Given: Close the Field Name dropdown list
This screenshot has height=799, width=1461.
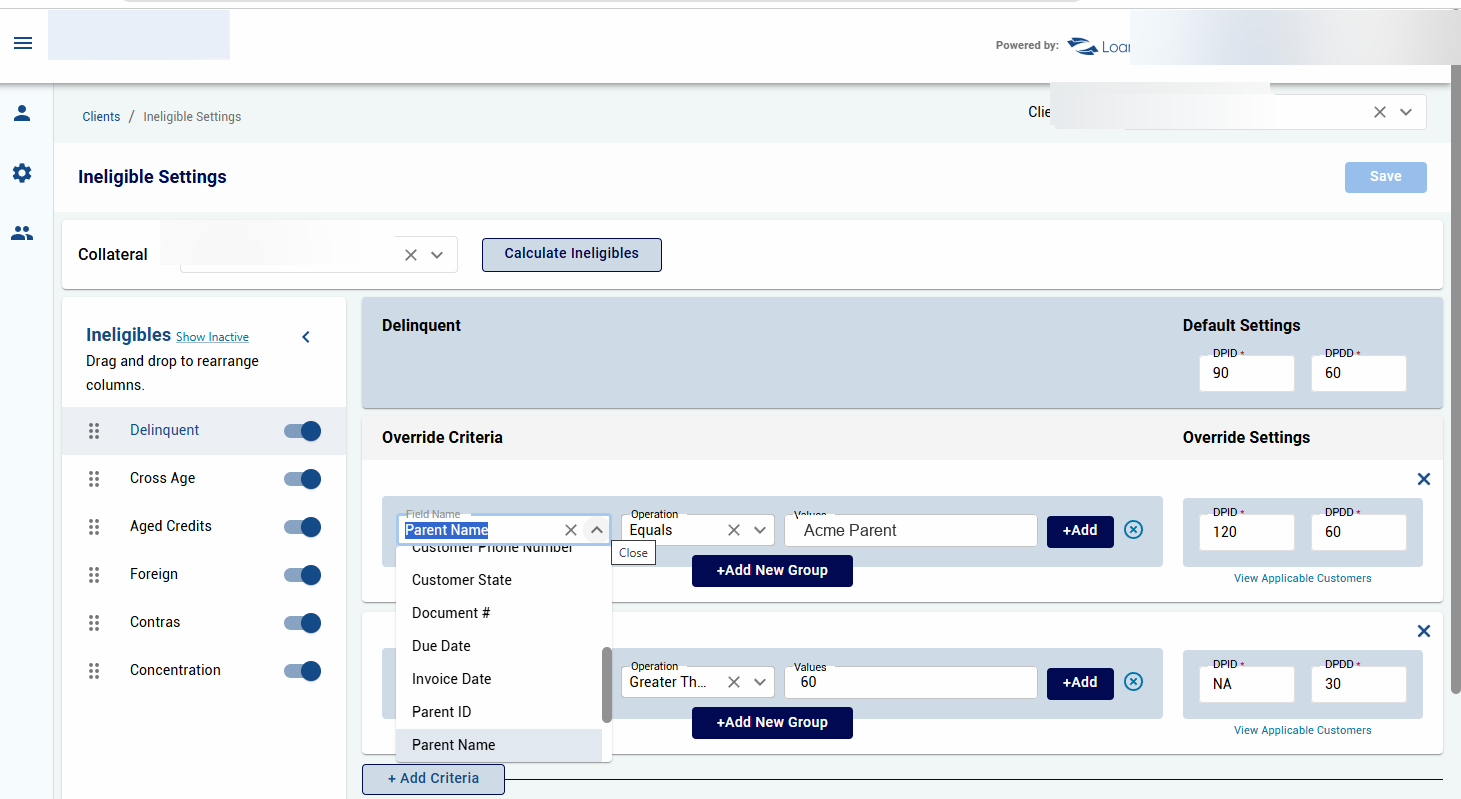Looking at the screenshot, I should 597,530.
